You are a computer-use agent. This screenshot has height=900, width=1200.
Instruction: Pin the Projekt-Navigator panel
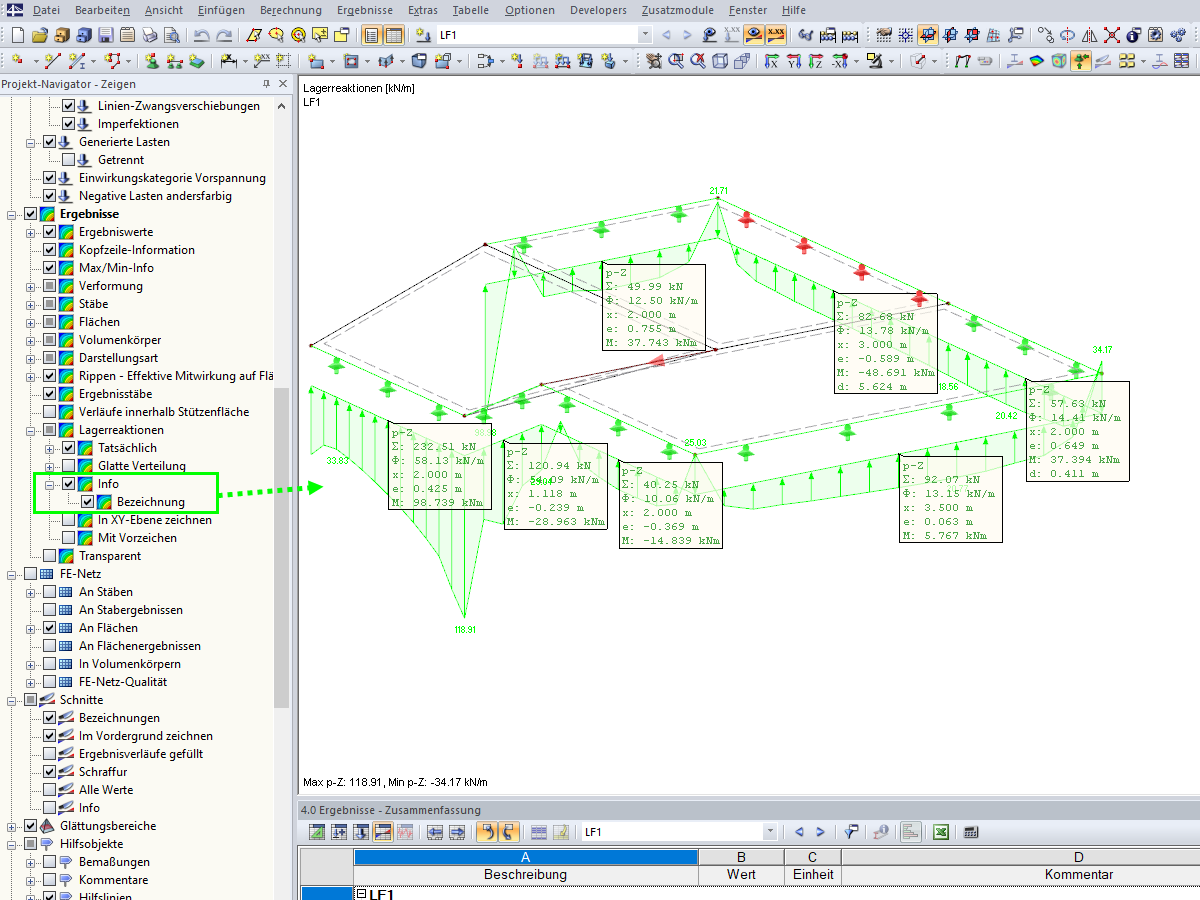coord(266,85)
